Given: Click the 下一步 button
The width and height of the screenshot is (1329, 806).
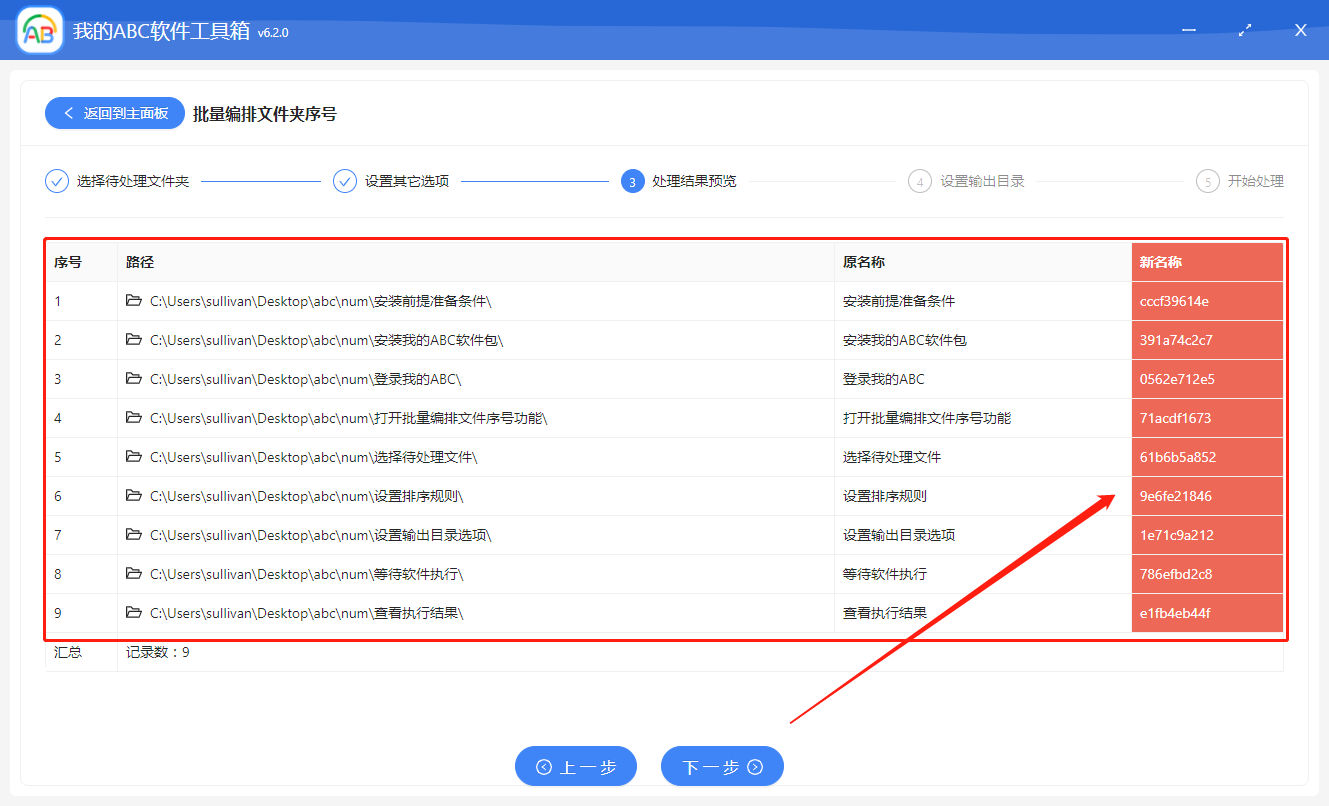Looking at the screenshot, I should point(722,766).
